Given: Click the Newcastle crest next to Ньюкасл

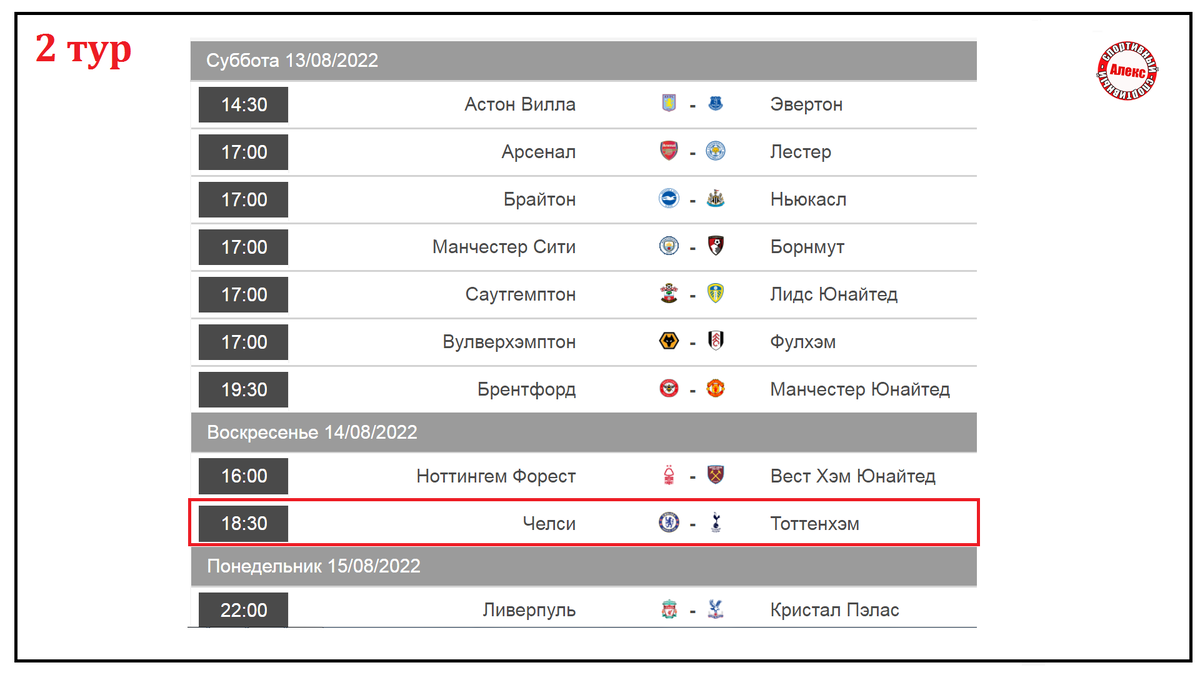Looking at the screenshot, I should (716, 199).
